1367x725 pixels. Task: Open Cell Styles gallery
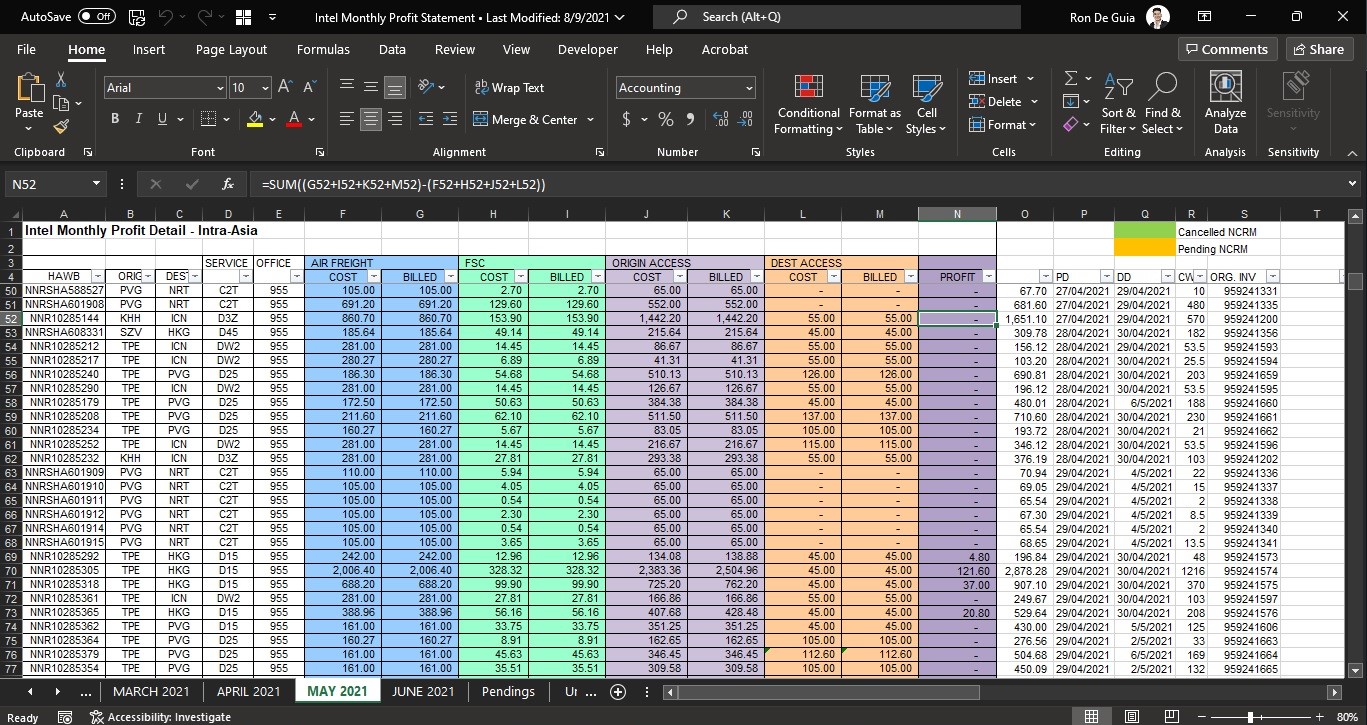(x=926, y=104)
